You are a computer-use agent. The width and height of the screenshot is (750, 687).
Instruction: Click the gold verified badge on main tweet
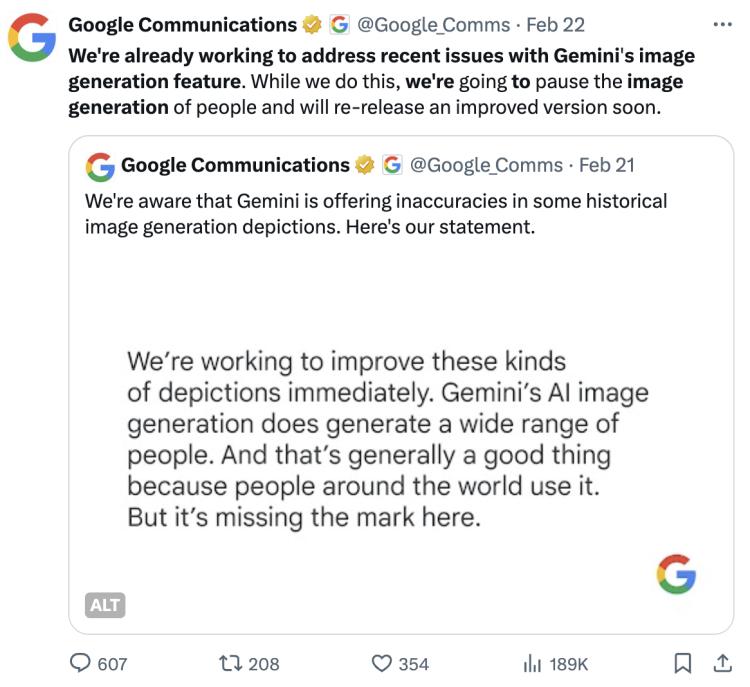(x=313, y=25)
